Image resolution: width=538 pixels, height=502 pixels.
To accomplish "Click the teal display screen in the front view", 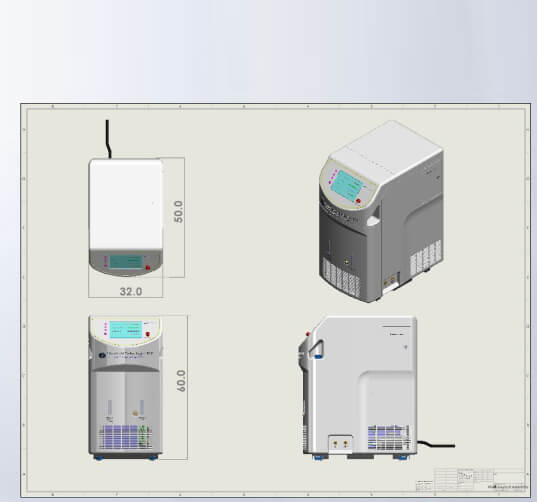I will coord(126,330).
